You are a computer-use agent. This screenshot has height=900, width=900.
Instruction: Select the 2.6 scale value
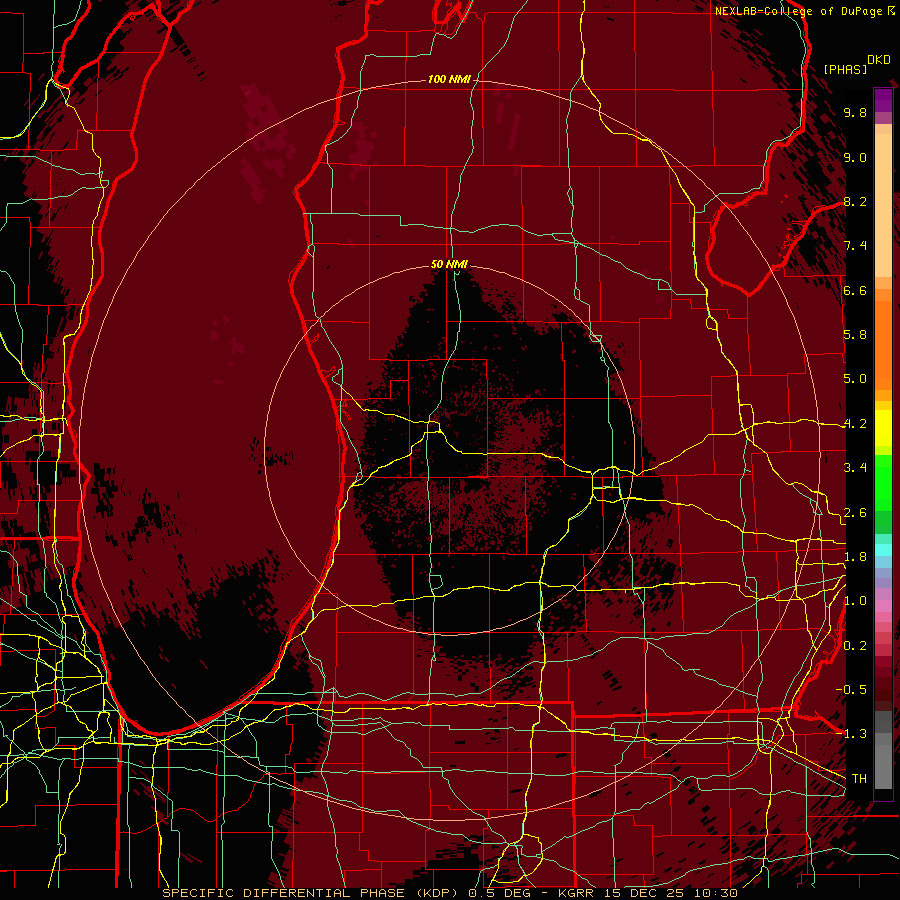[x=855, y=513]
